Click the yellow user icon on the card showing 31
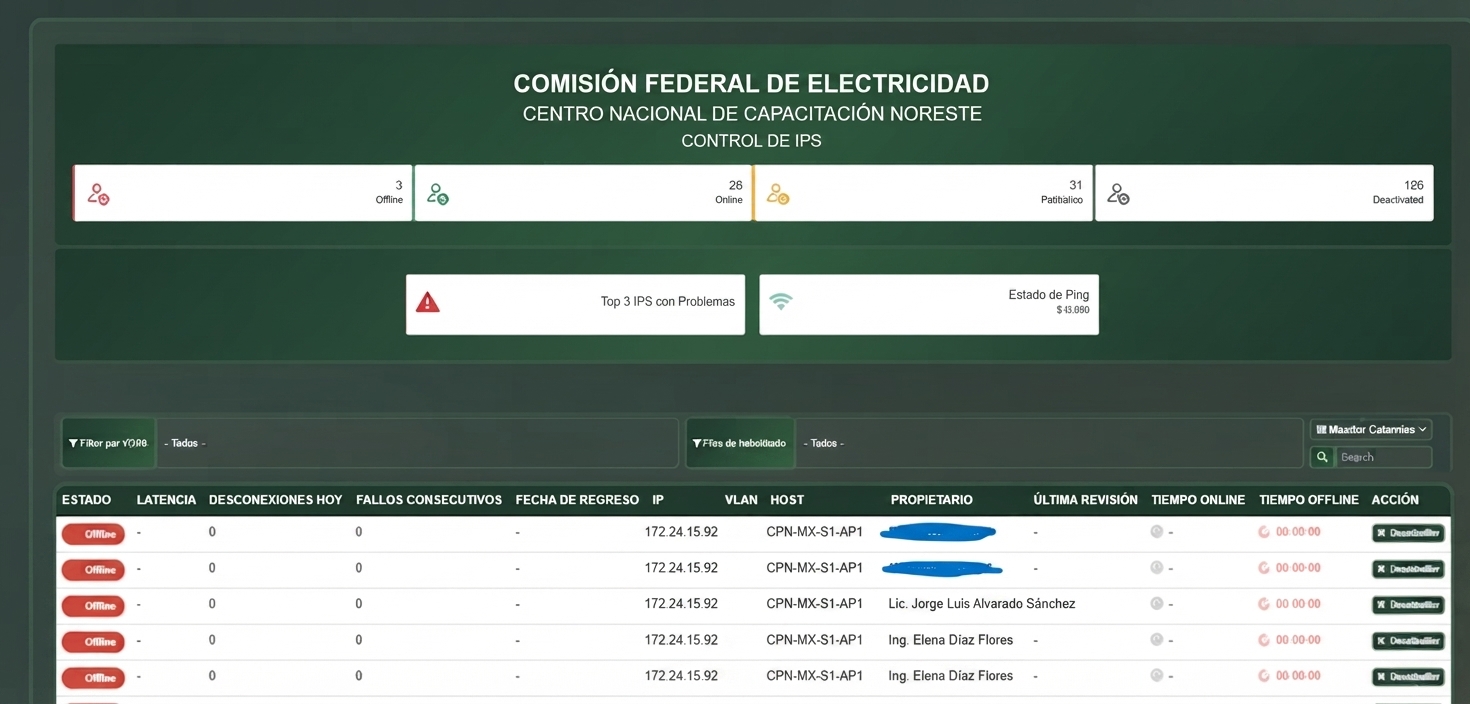The height and width of the screenshot is (704, 1470). tap(778, 194)
